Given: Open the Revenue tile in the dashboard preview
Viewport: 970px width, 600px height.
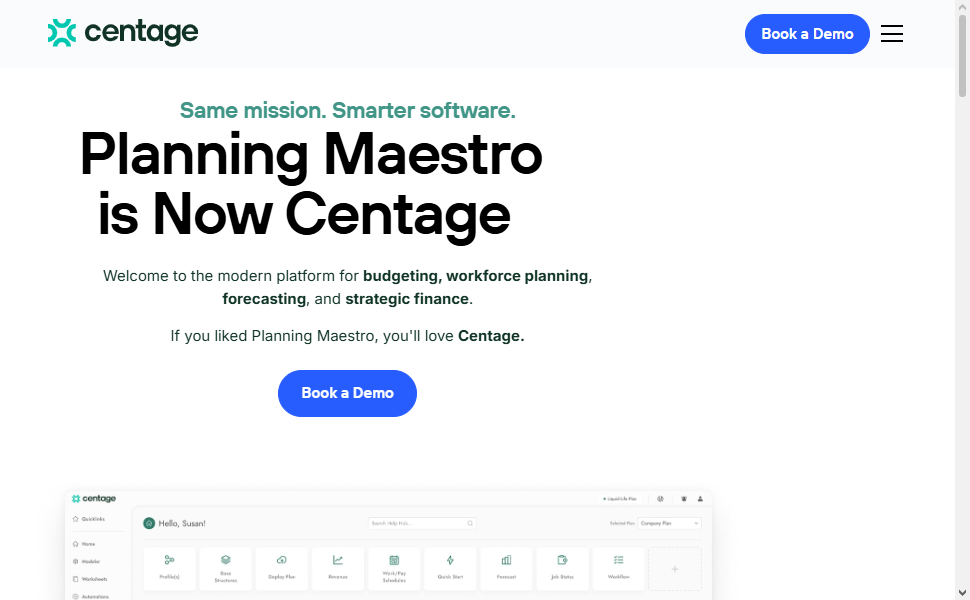Looking at the screenshot, I should click(x=338, y=568).
